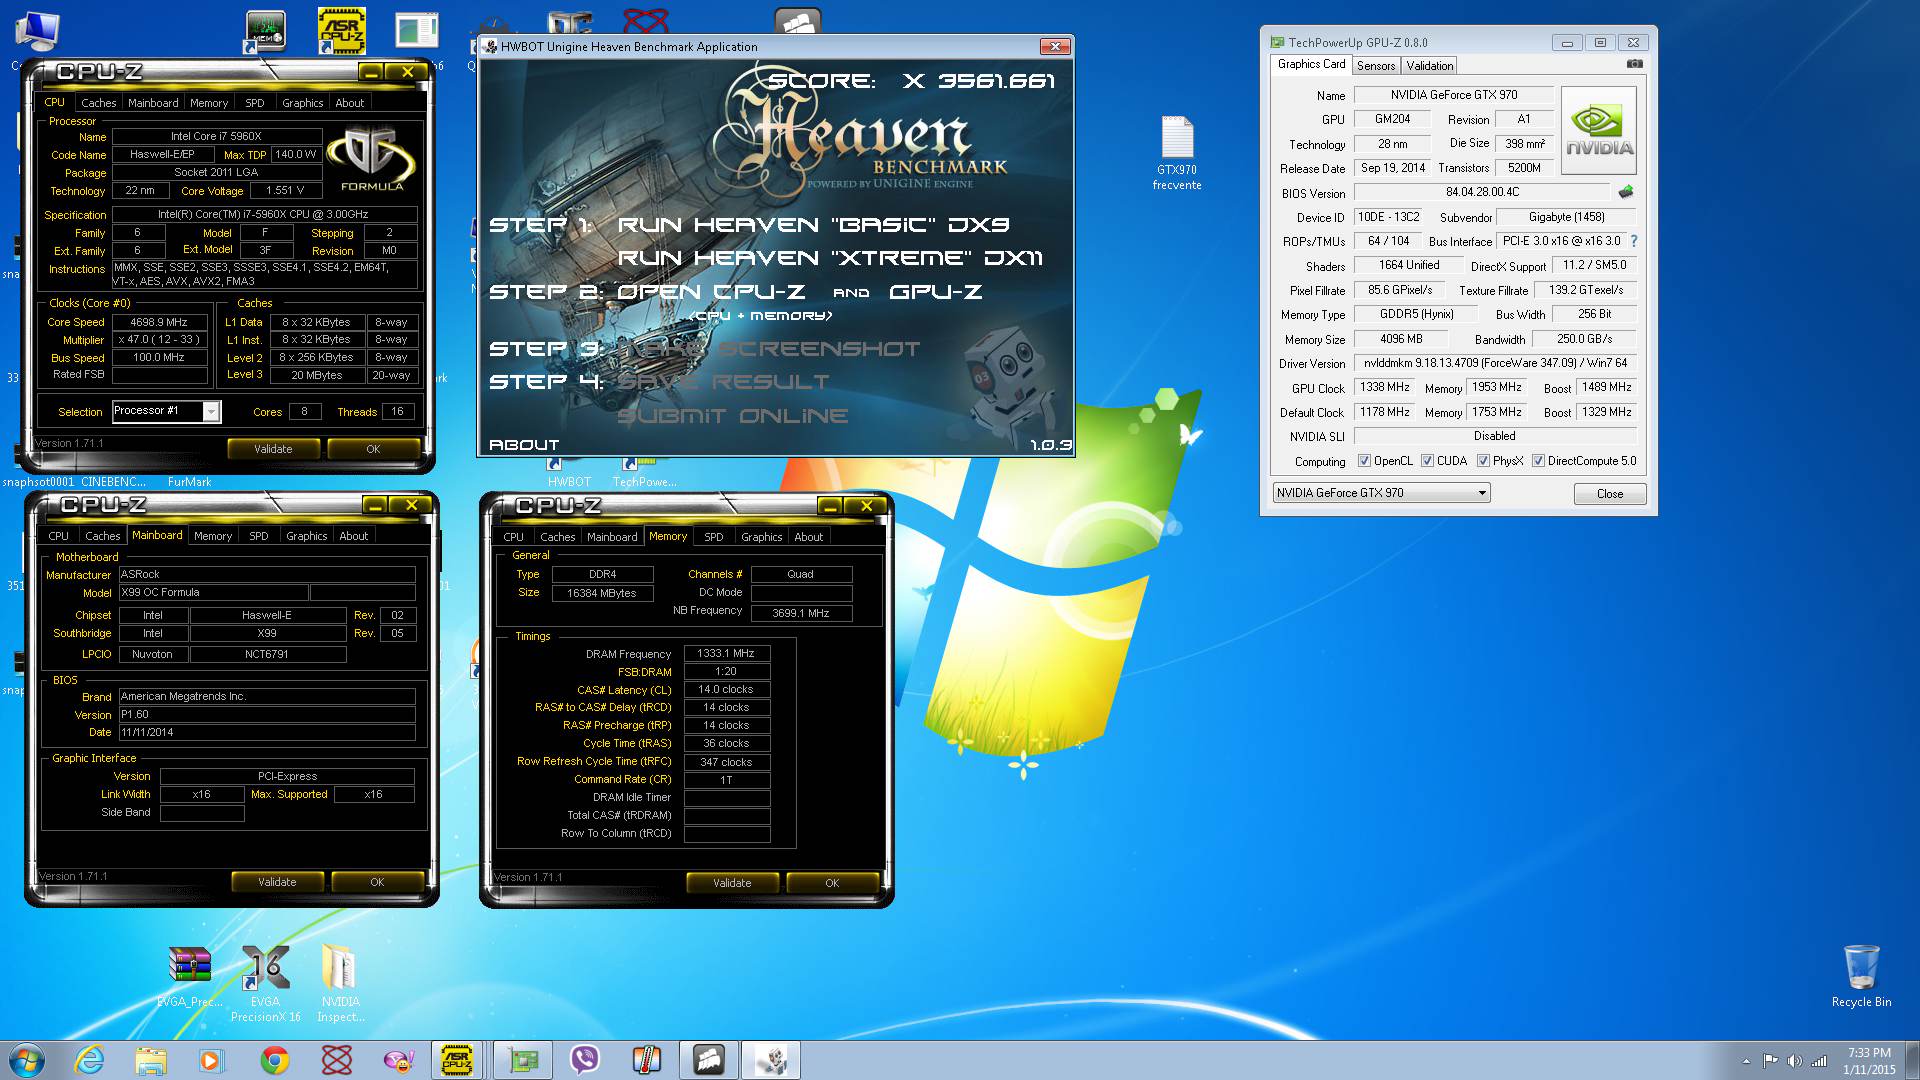The image size is (1920, 1080).
Task: Open SPD tab in CPU-Z processor window
Action: [x=255, y=103]
